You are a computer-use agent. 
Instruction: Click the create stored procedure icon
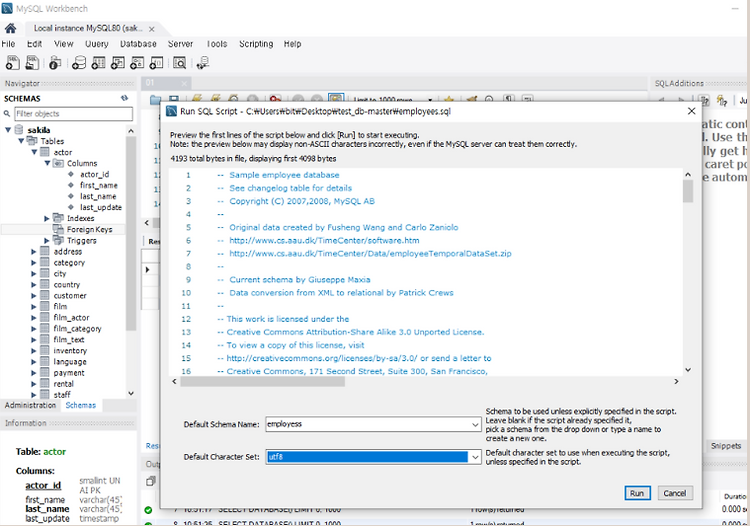[x=137, y=63]
